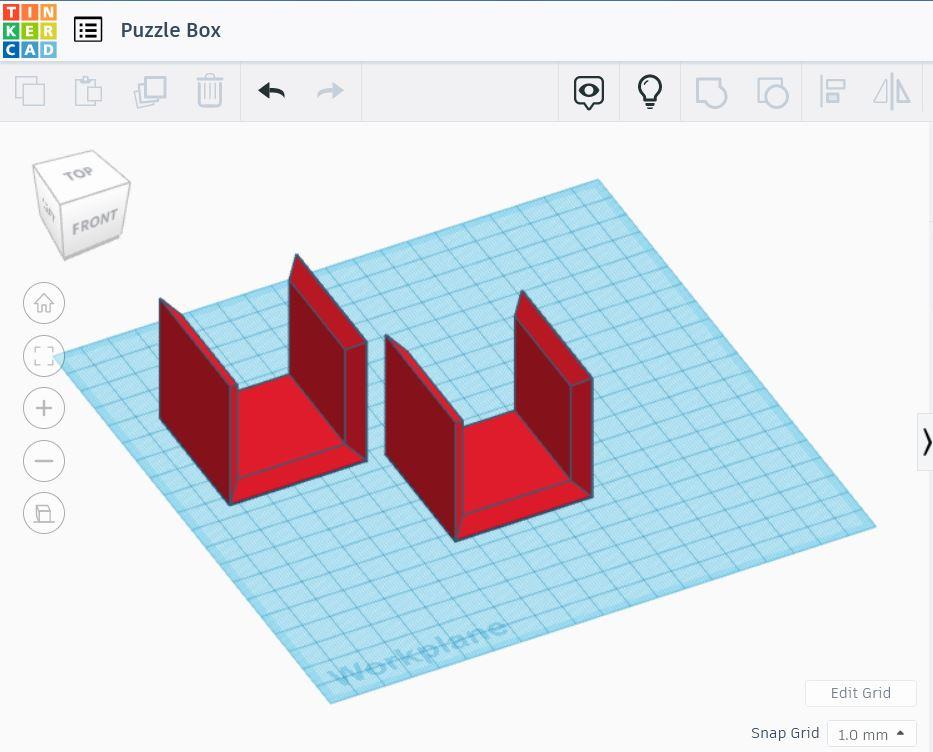933x752 pixels.
Task: Click the Puzzle Box design title
Action: click(x=170, y=30)
